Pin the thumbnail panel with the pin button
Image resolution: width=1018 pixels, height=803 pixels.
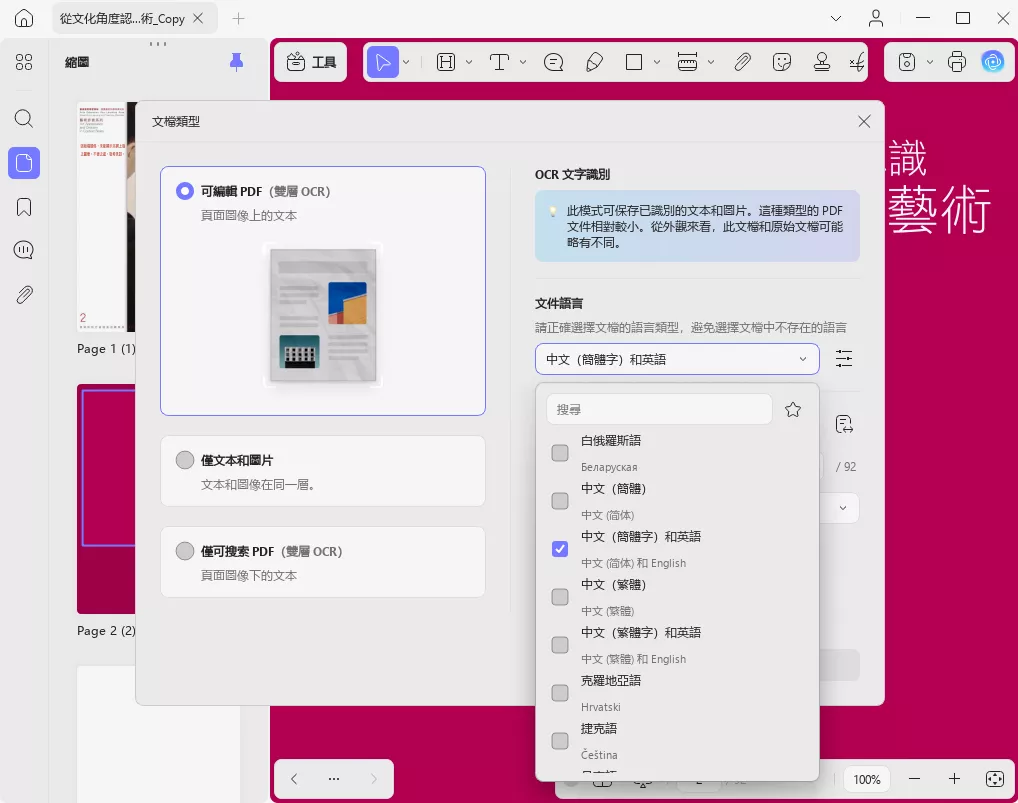click(x=236, y=61)
